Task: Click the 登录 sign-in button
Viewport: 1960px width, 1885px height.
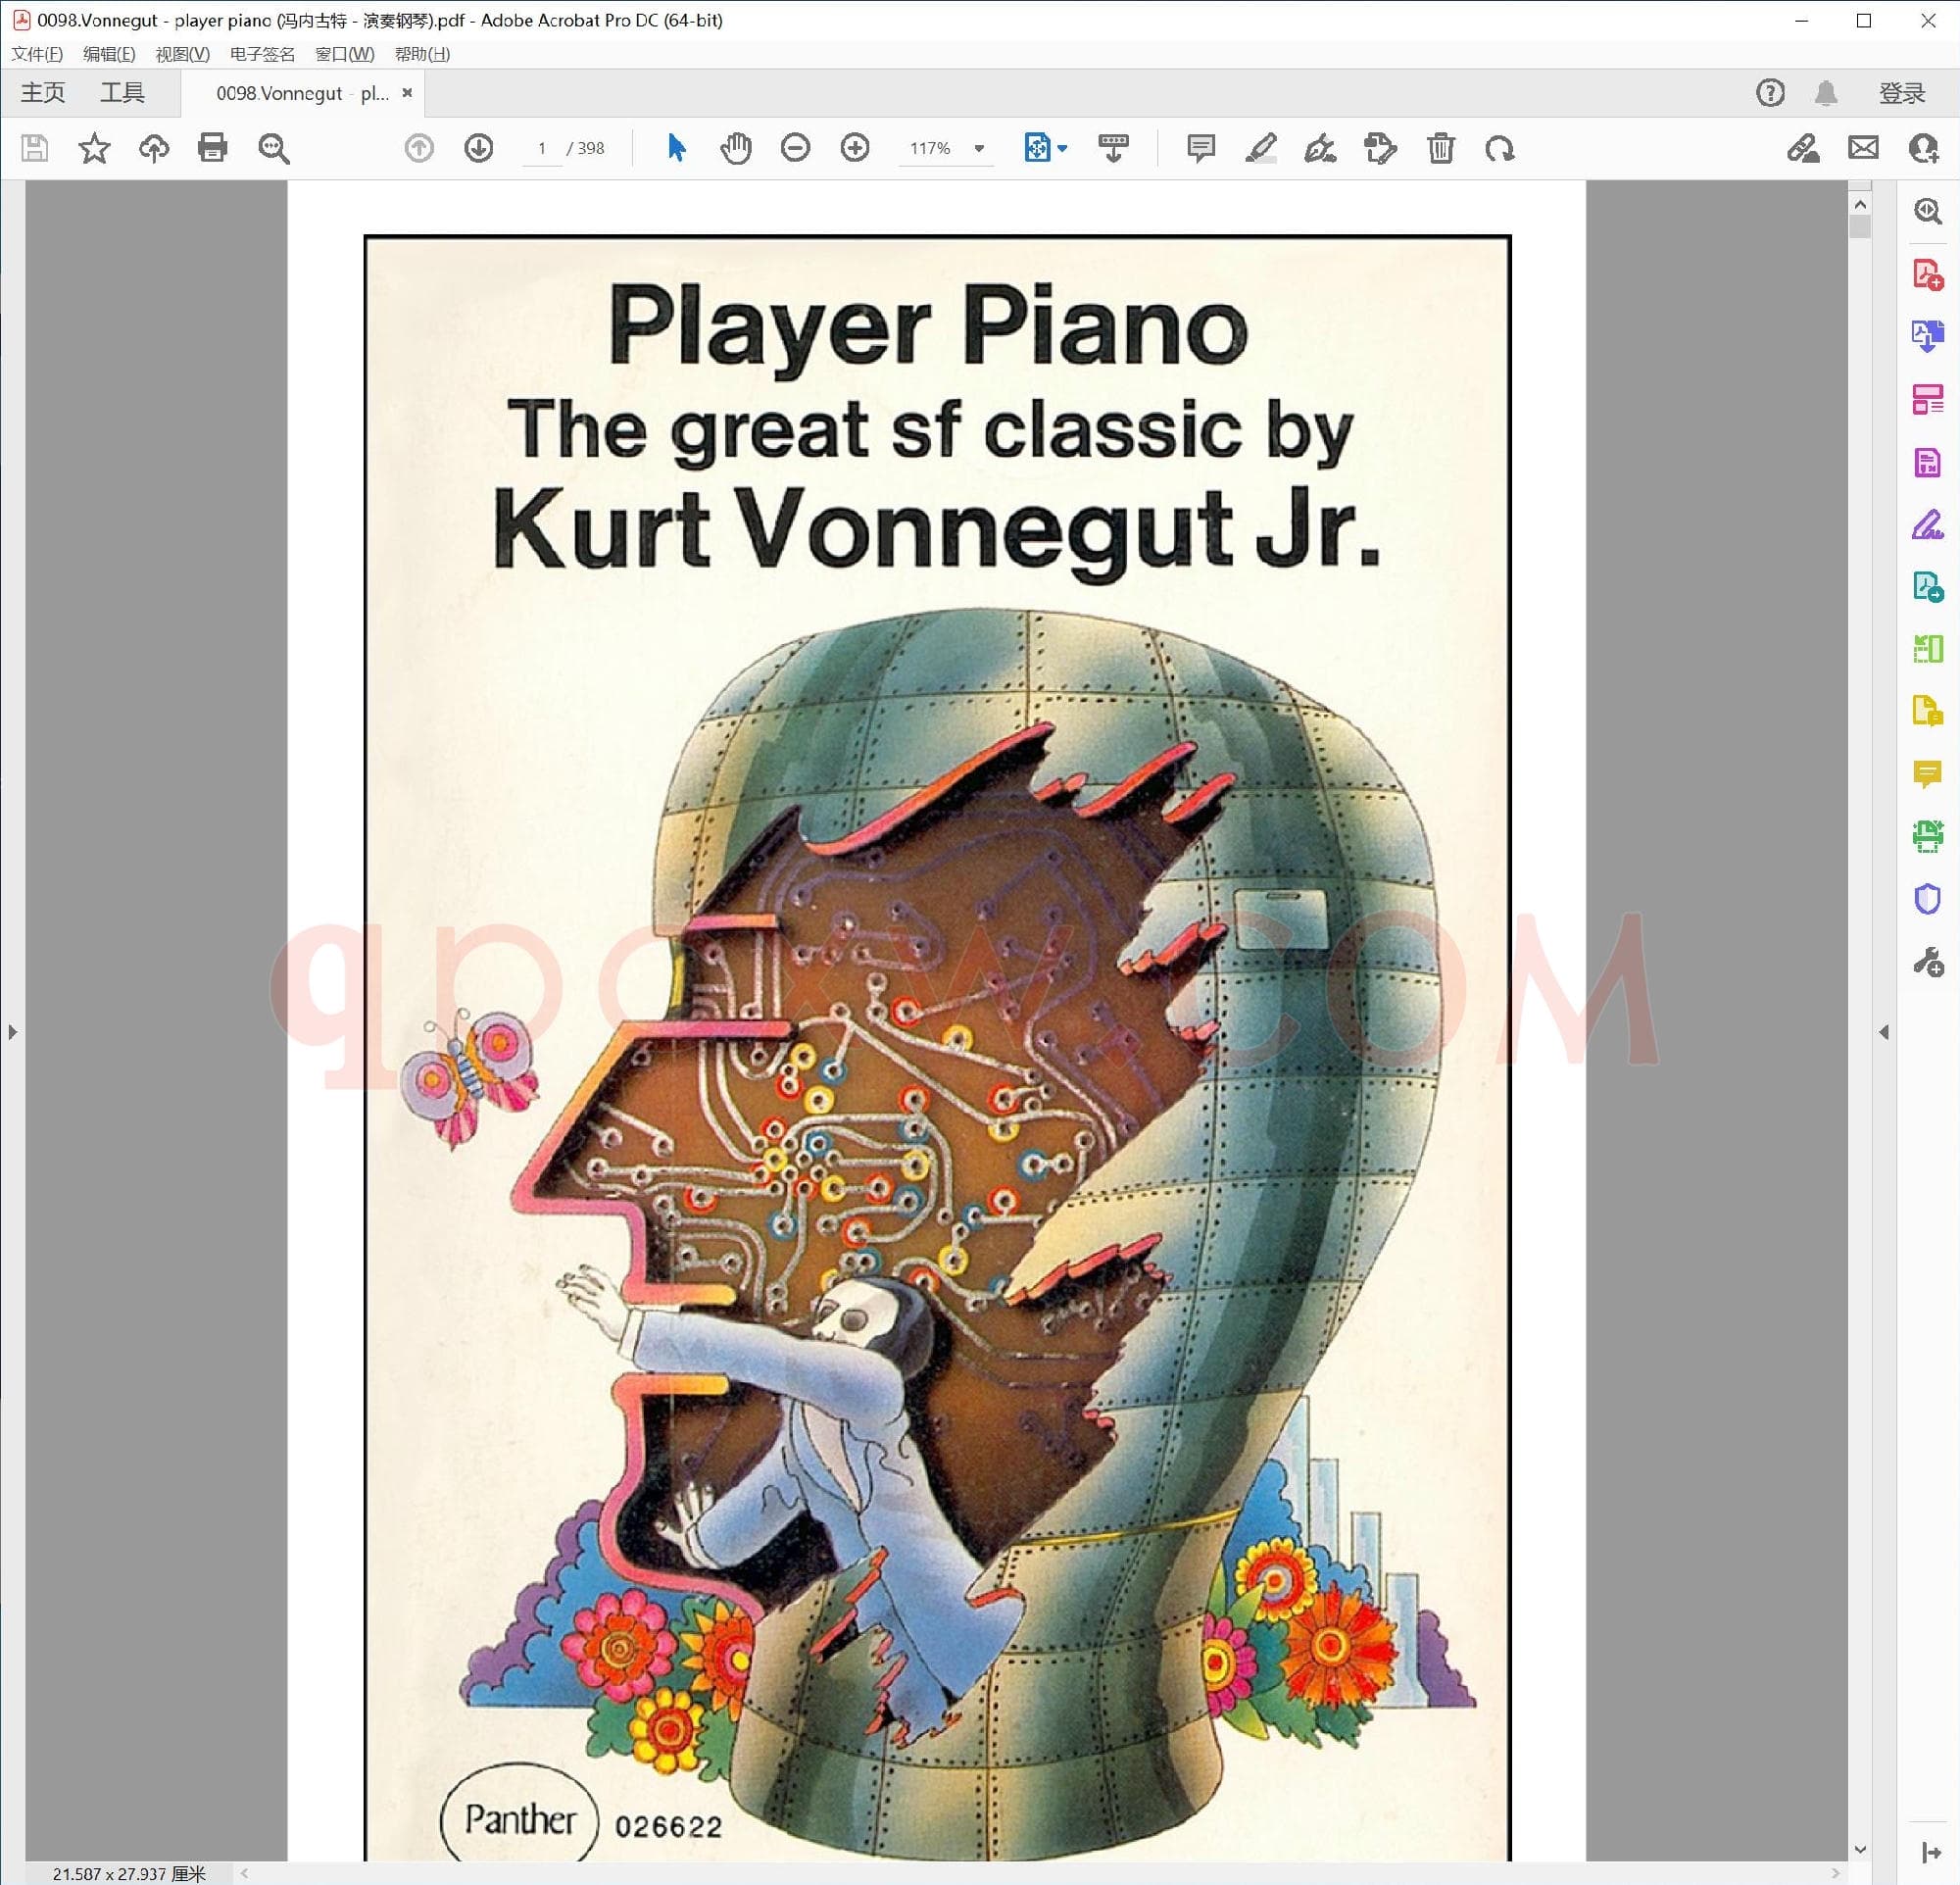Action: (1901, 93)
